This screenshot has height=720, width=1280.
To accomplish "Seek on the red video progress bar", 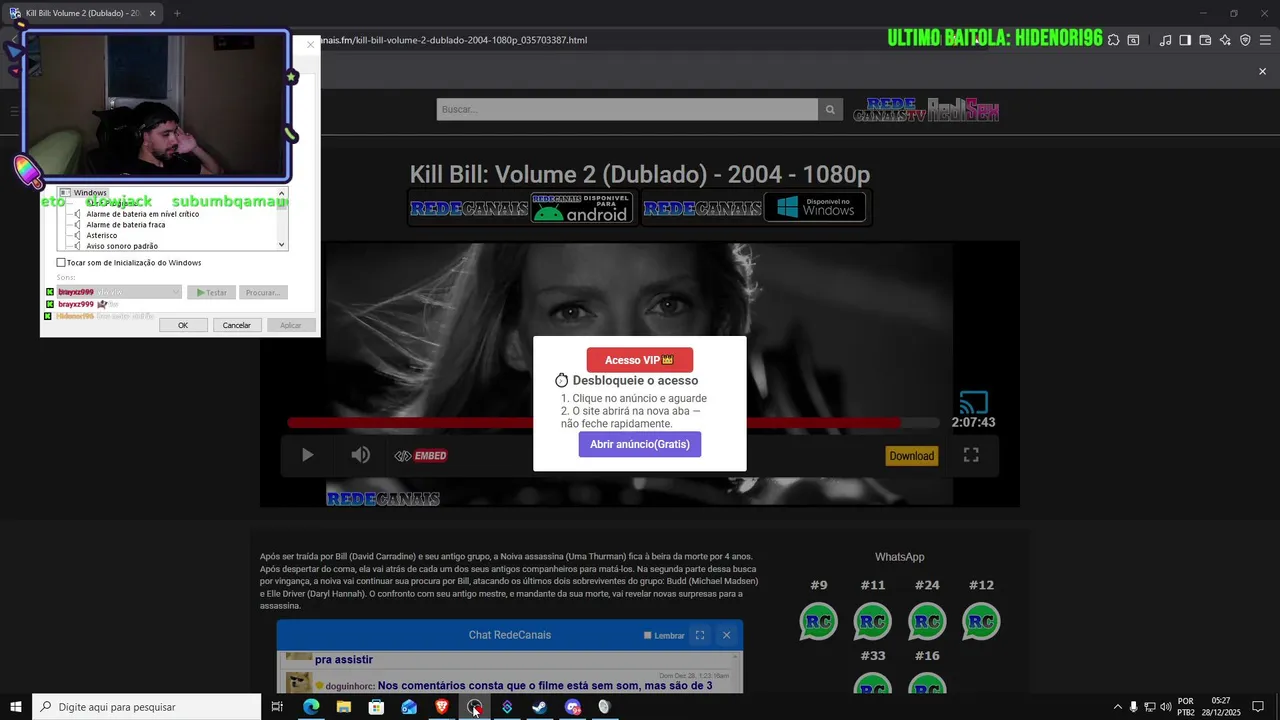I will point(613,423).
